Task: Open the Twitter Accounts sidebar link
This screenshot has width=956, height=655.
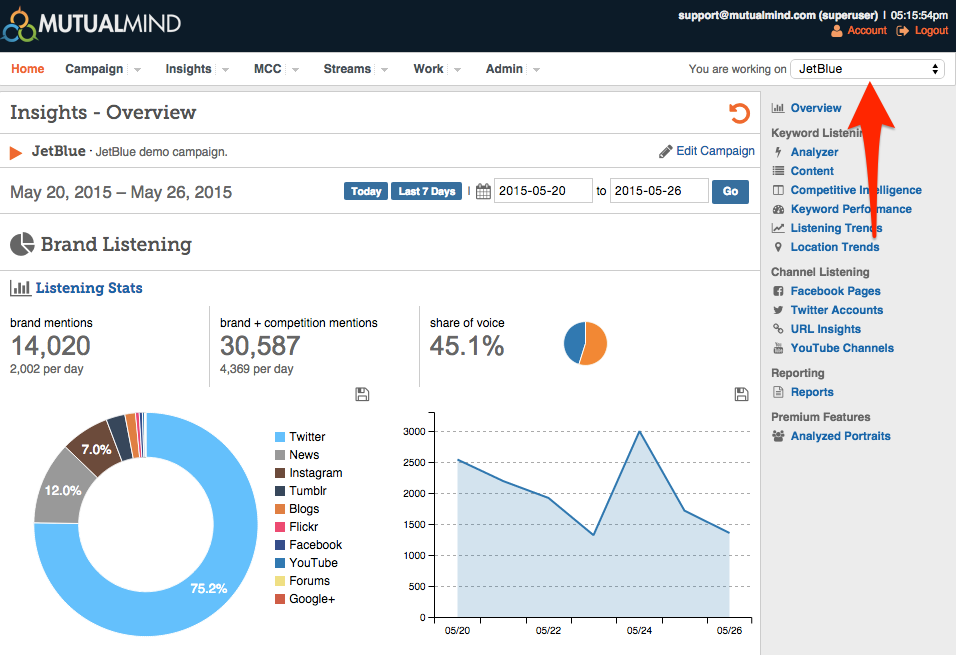Action: [836, 310]
